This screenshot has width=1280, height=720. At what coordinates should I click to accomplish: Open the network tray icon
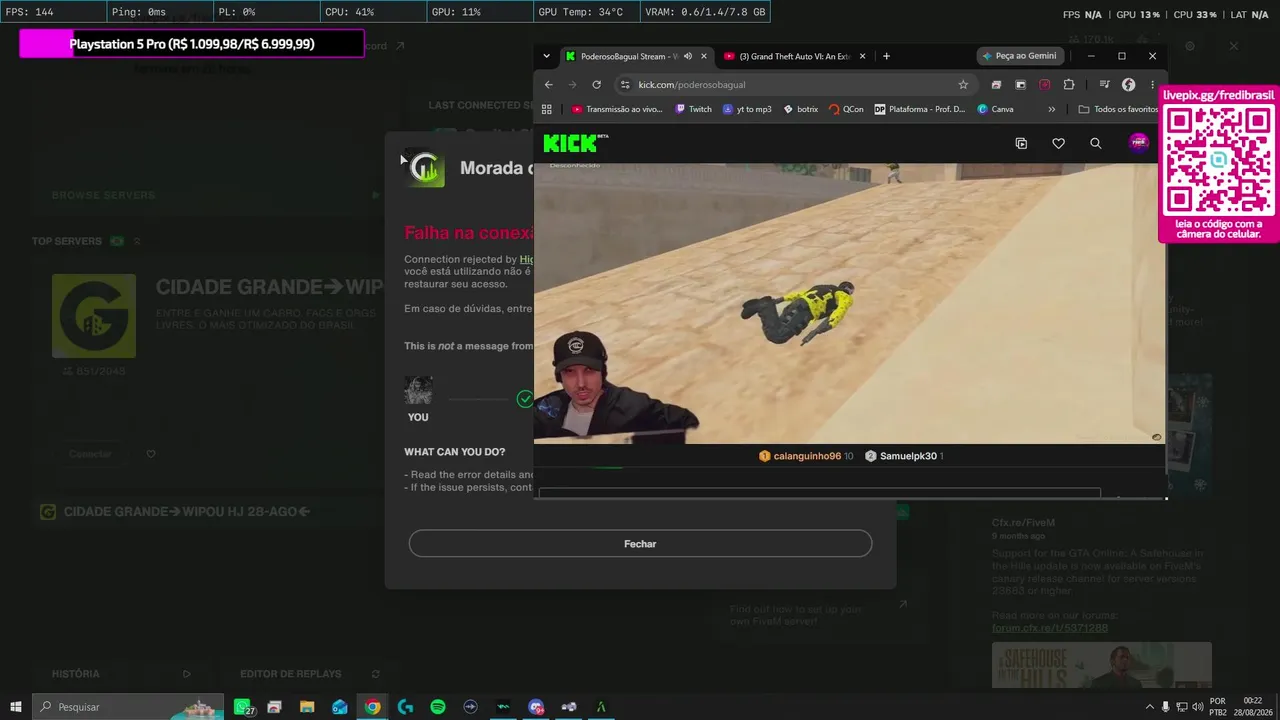pyautogui.click(x=1183, y=707)
